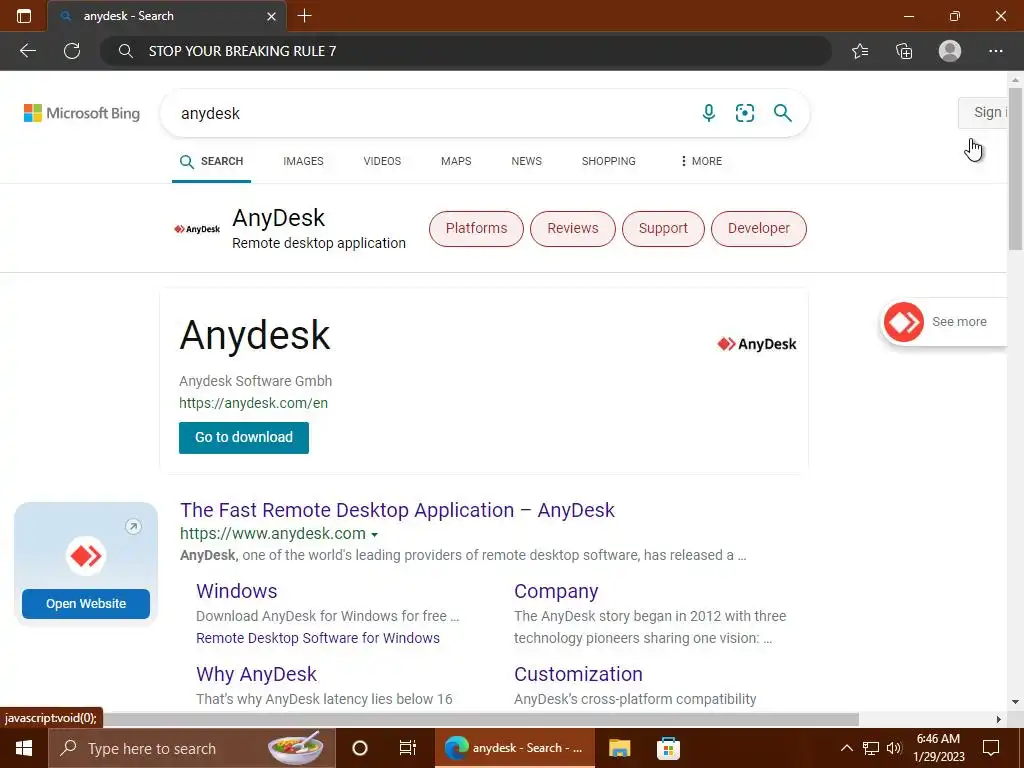Show hidden system tray icons
This screenshot has height=768, width=1024.
point(846,748)
